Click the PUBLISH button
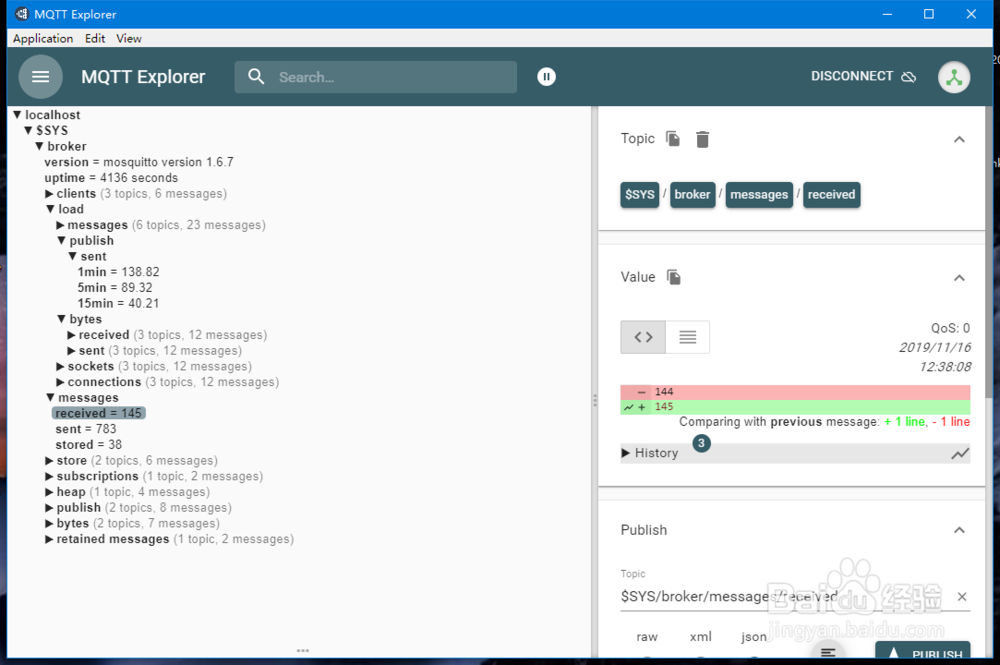 point(923,652)
